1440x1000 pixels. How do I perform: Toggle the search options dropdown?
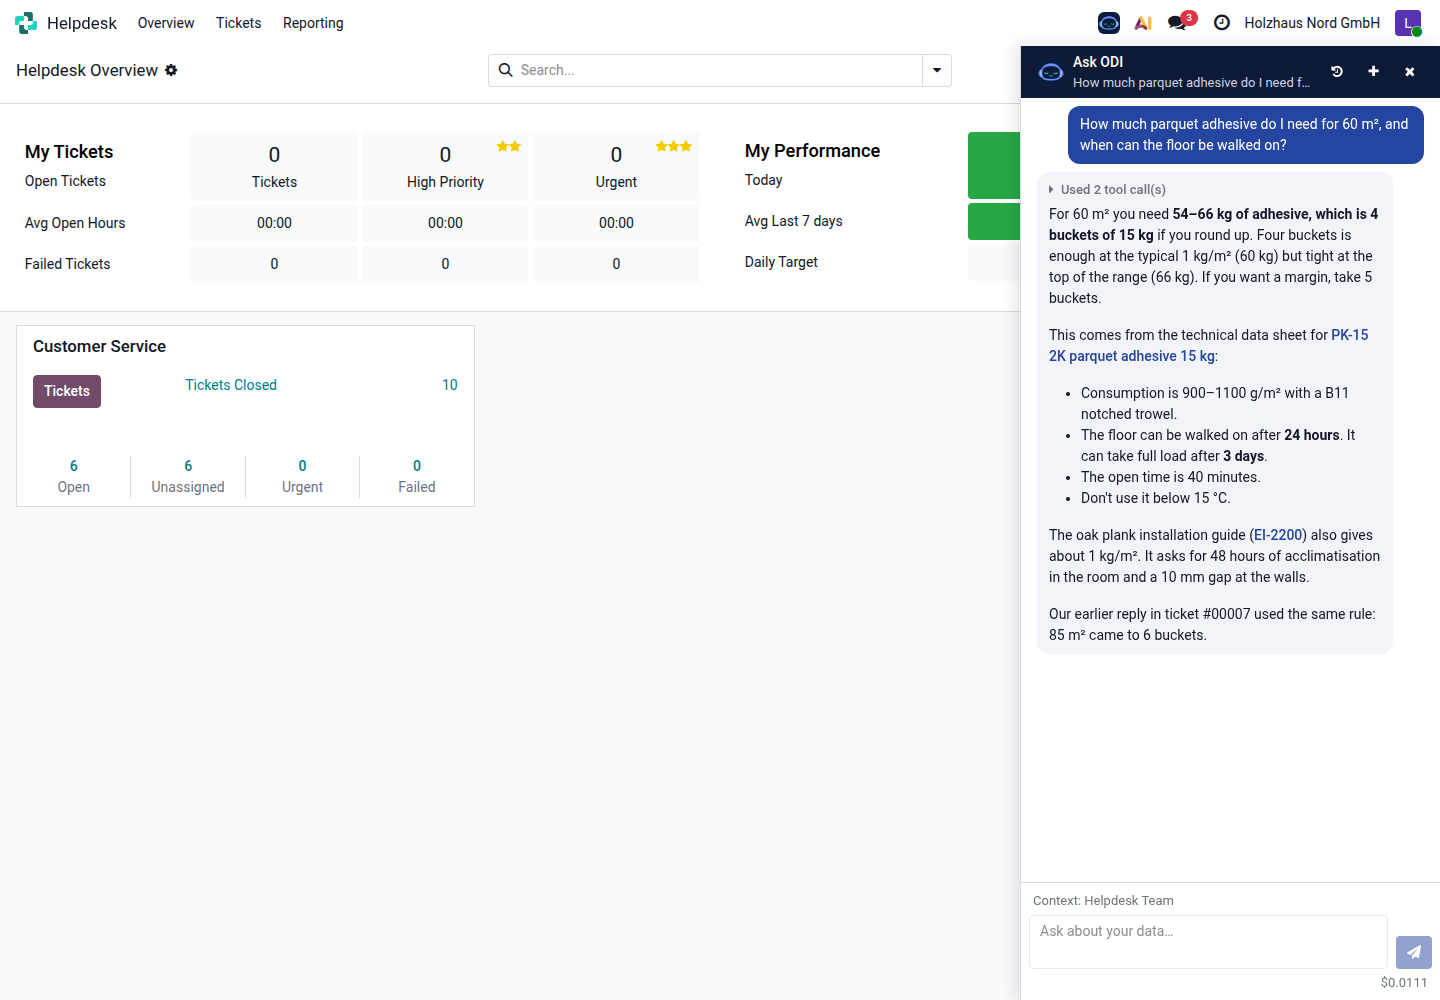pyautogui.click(x=937, y=70)
